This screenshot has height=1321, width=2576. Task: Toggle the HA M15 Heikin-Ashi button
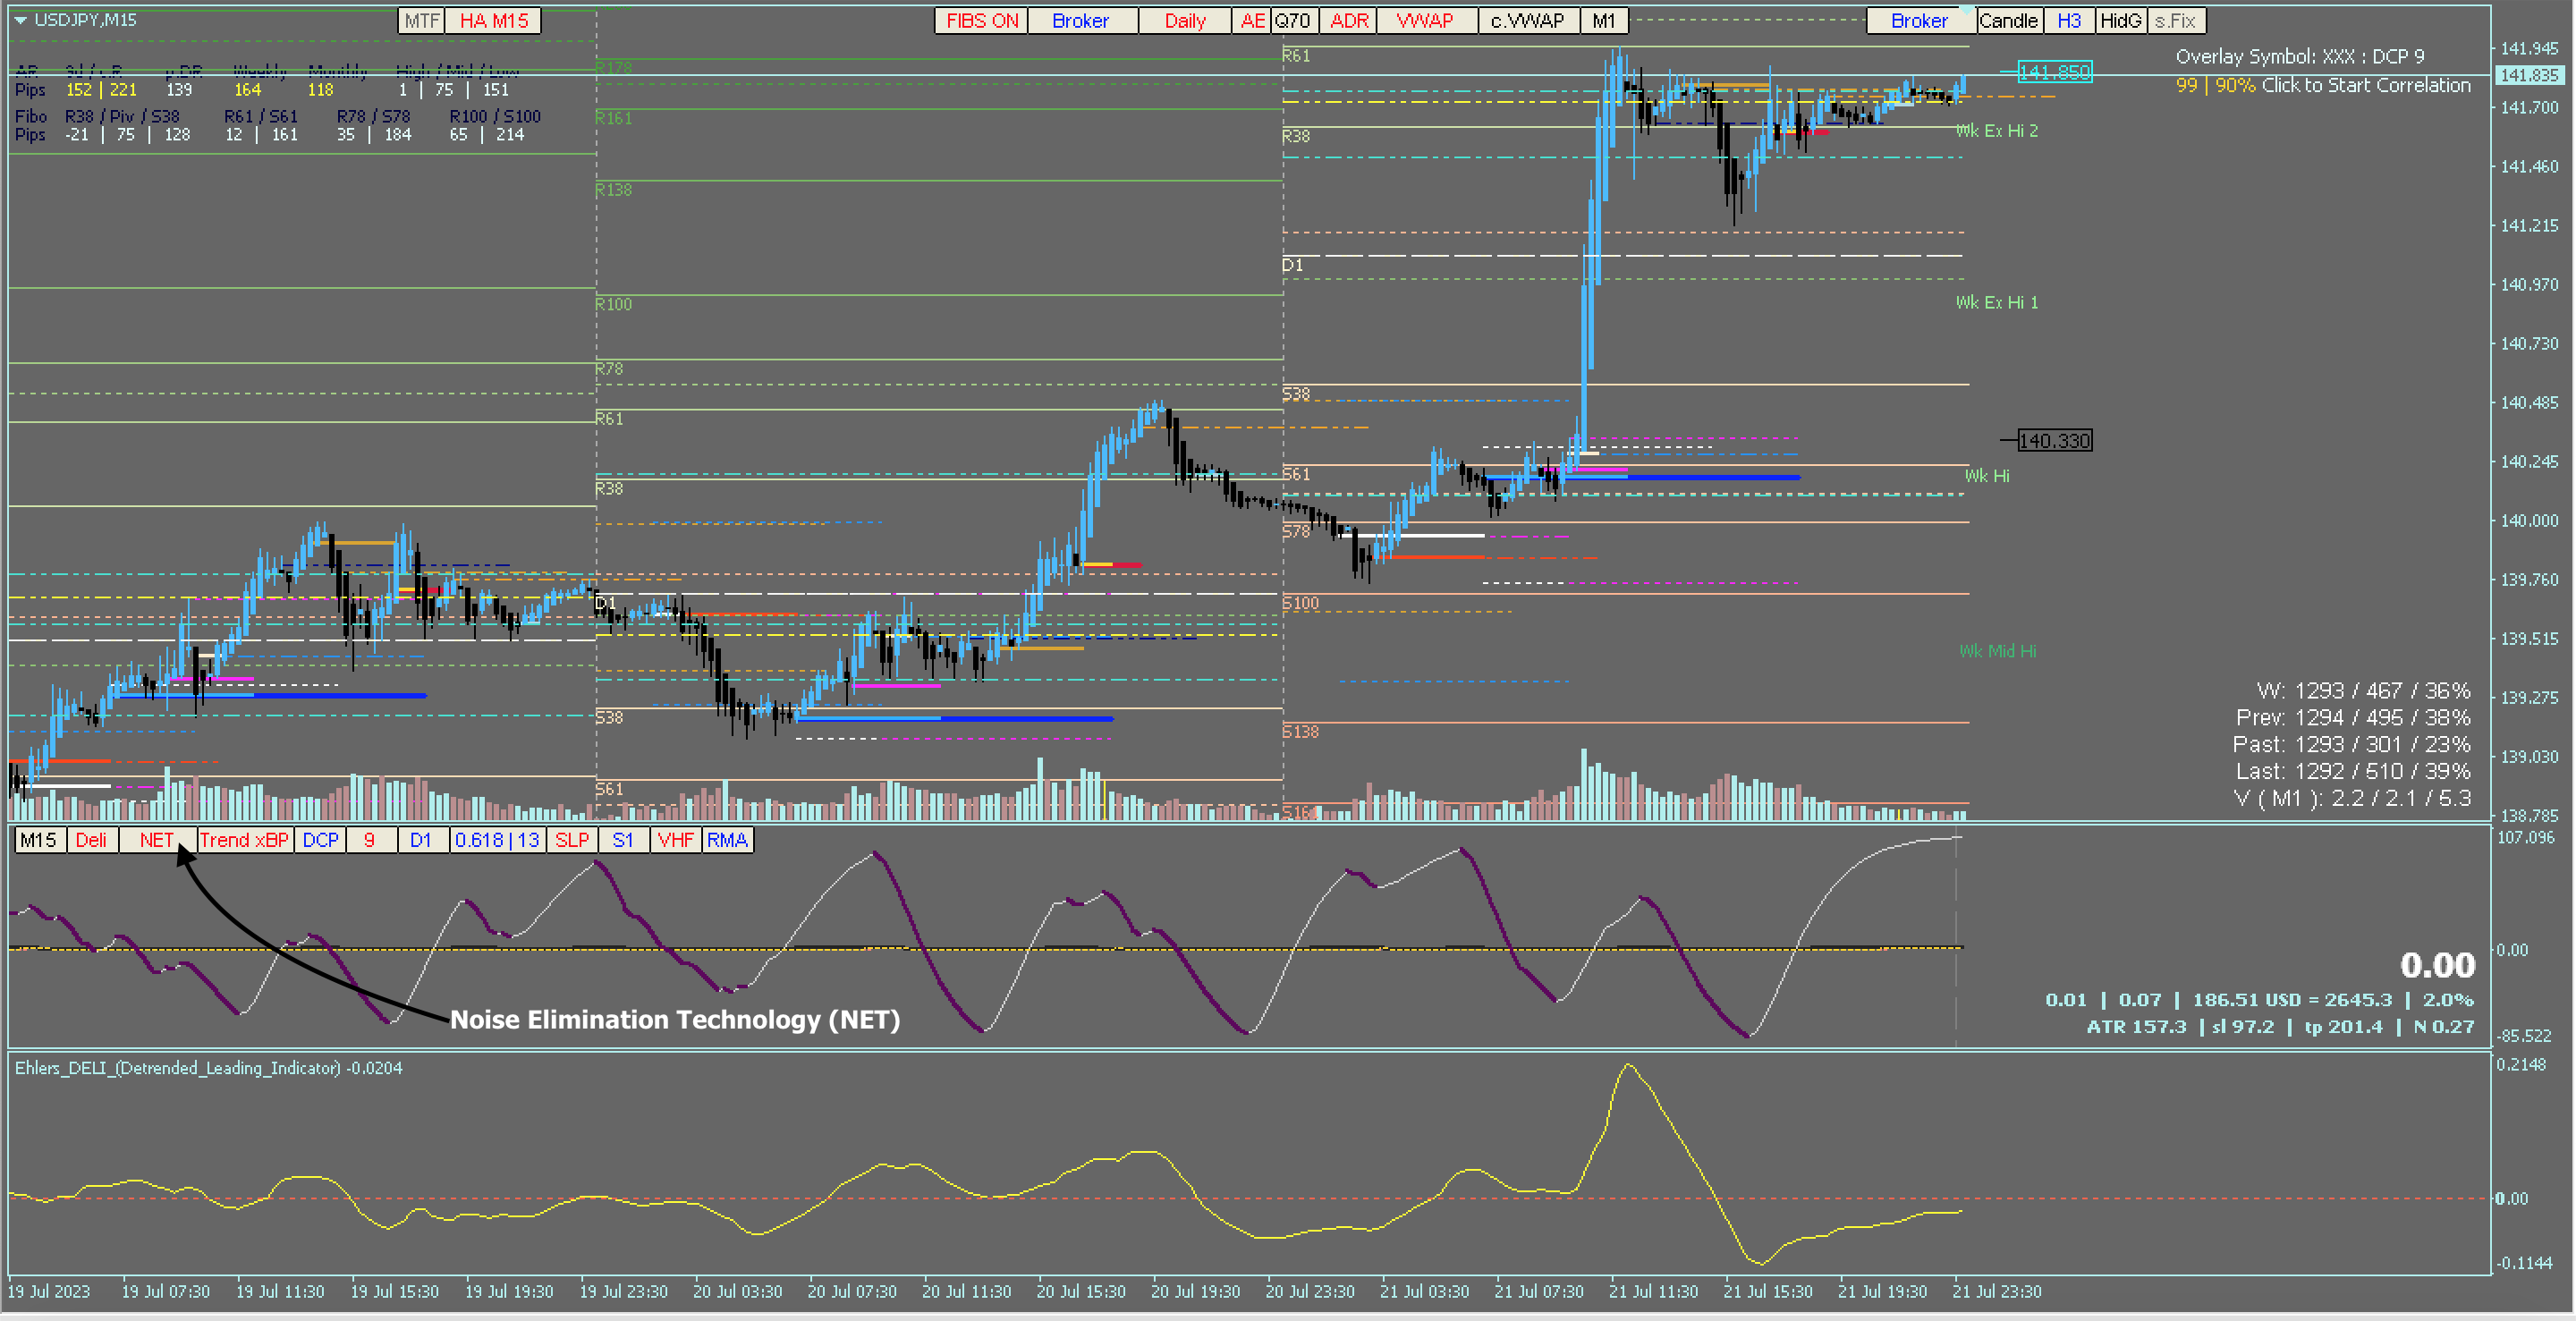point(493,21)
